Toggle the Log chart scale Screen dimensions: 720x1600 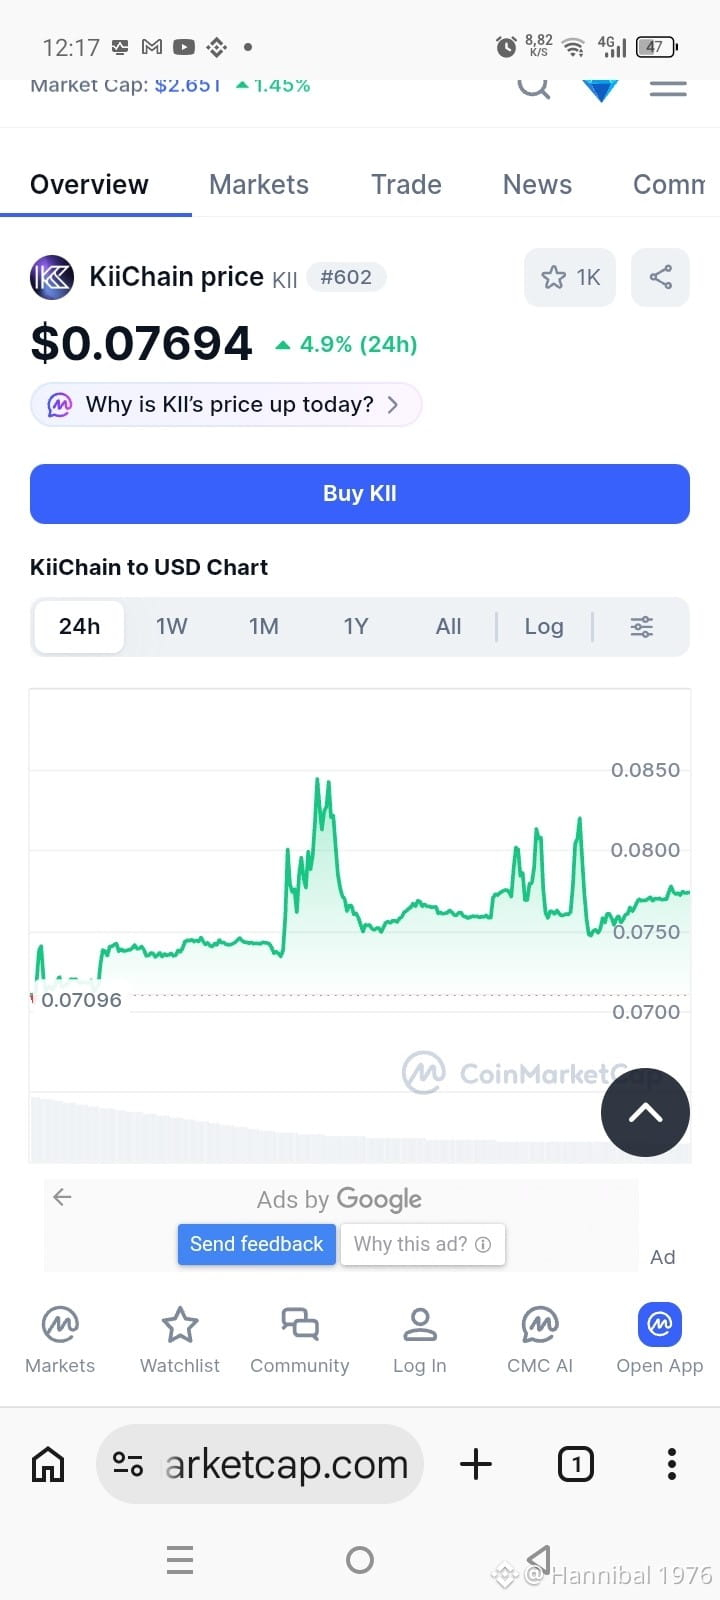pos(544,627)
